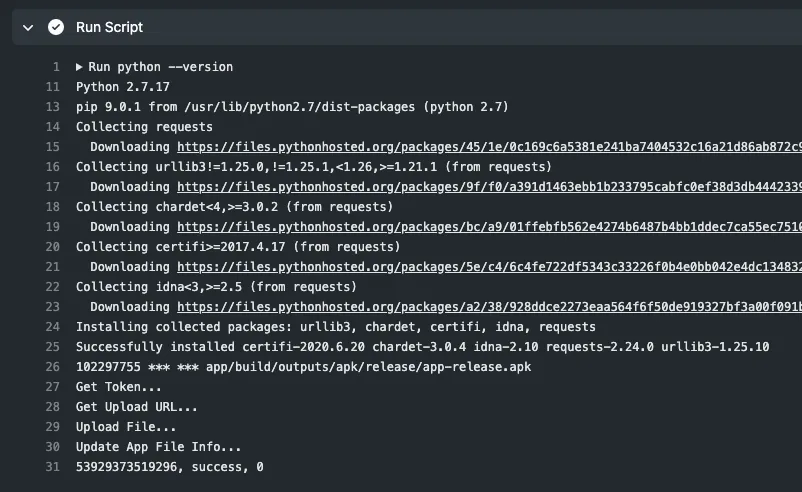Open the chardet download link on line 19
Viewport: 802px width, 492px height.
(x=489, y=227)
